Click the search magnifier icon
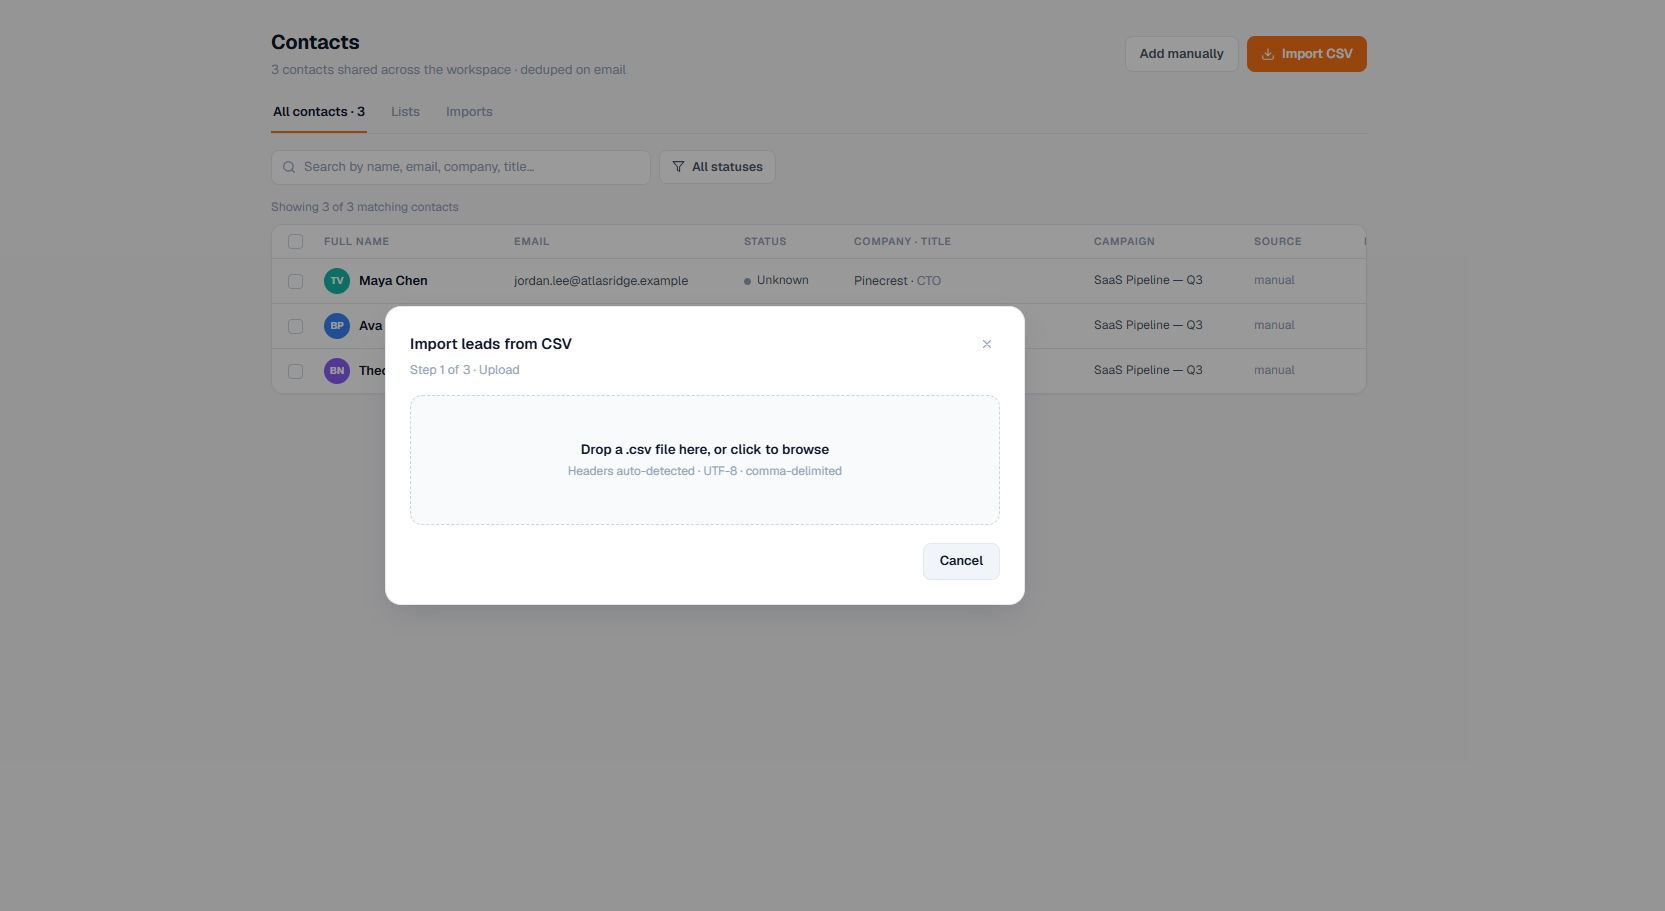The width and height of the screenshot is (1665, 911). (x=289, y=167)
